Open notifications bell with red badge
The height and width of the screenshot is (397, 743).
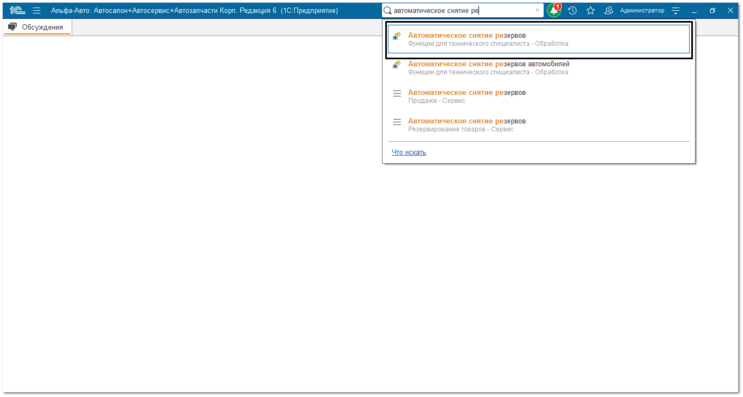coord(553,10)
